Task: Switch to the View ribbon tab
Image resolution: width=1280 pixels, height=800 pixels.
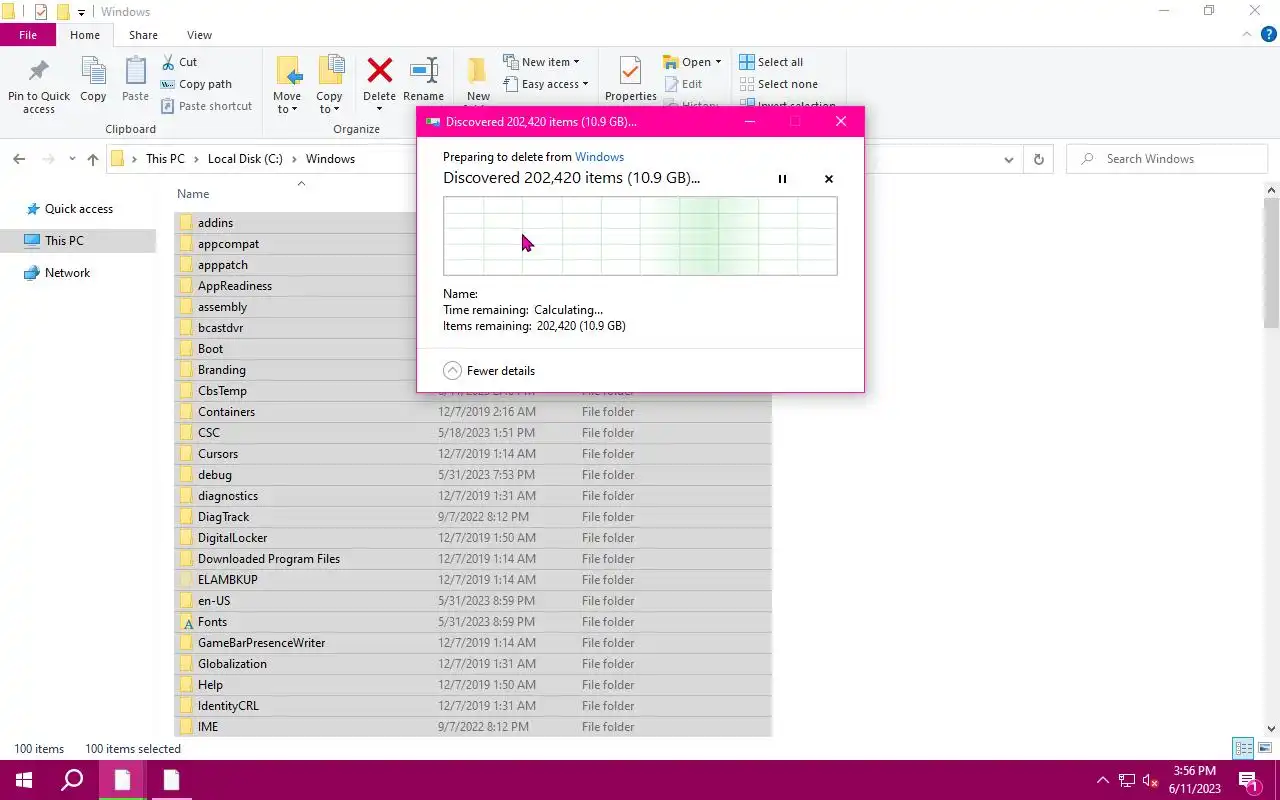Action: pyautogui.click(x=199, y=35)
